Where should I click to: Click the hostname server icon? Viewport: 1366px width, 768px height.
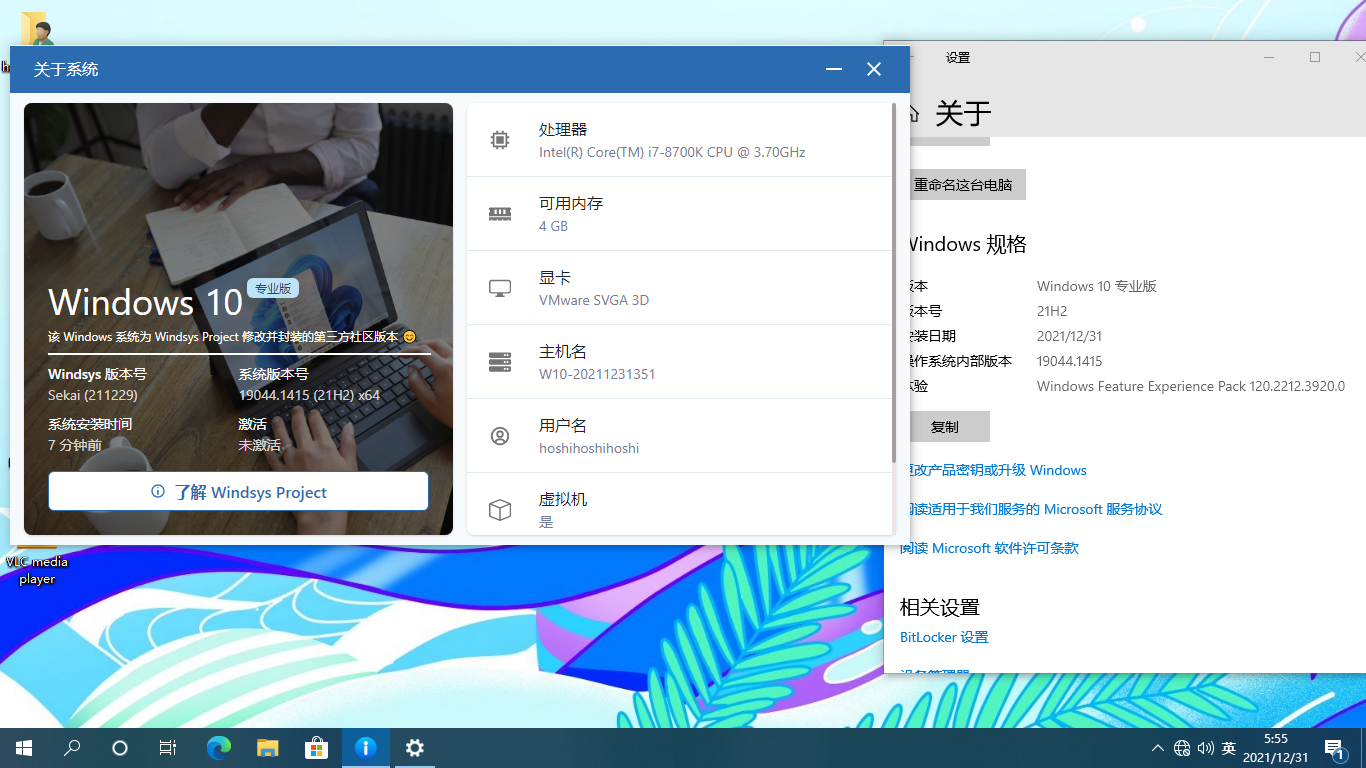500,362
